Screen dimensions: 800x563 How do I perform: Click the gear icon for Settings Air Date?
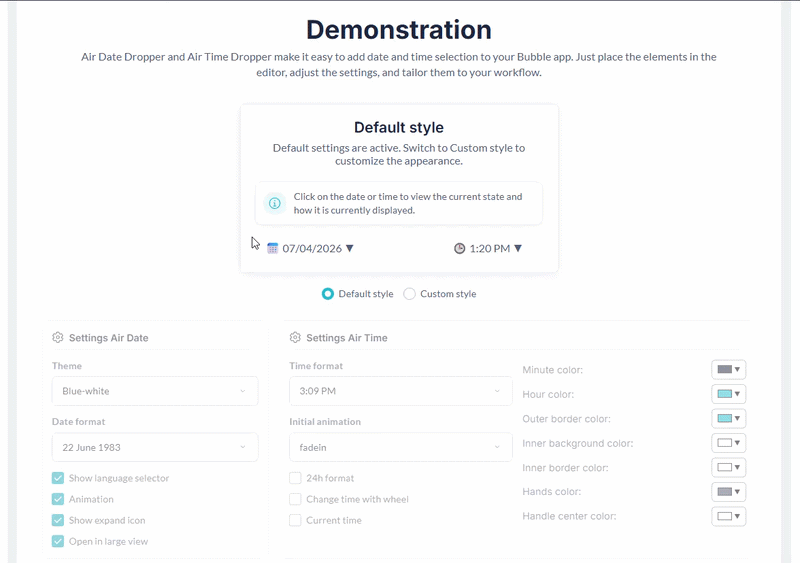click(58, 338)
